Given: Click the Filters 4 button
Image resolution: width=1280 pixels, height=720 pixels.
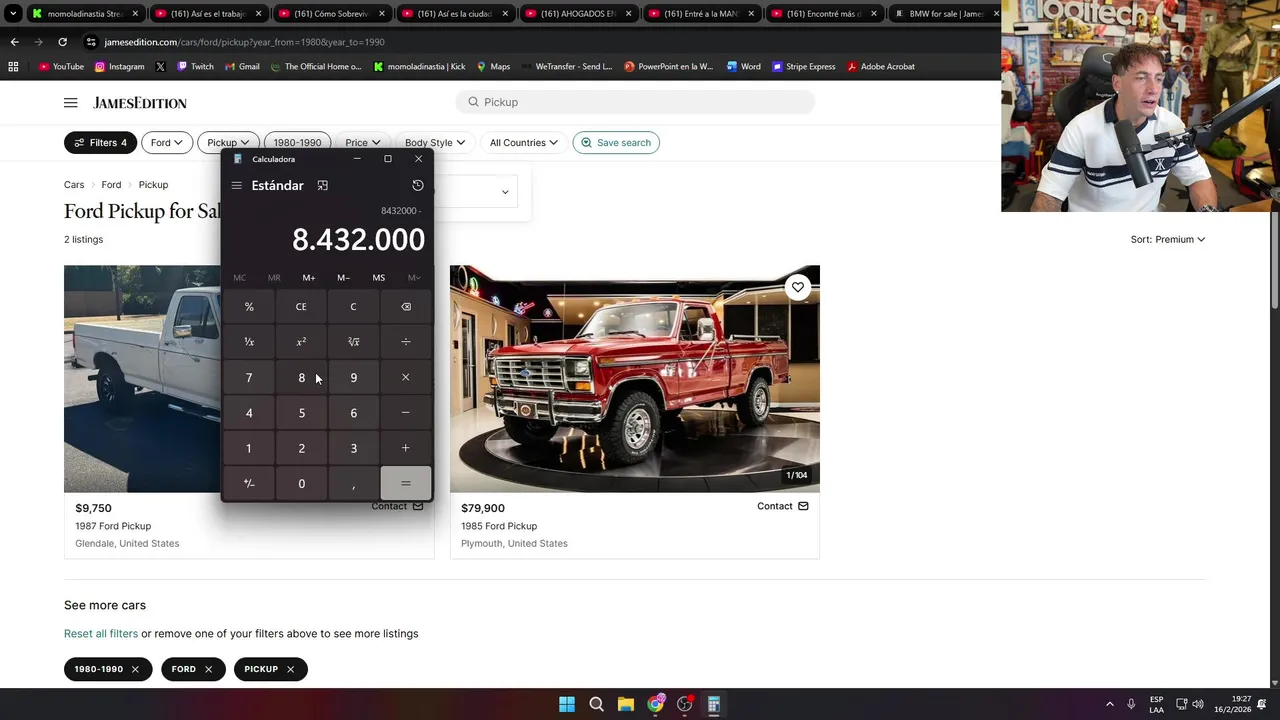Looking at the screenshot, I should (x=100, y=143).
